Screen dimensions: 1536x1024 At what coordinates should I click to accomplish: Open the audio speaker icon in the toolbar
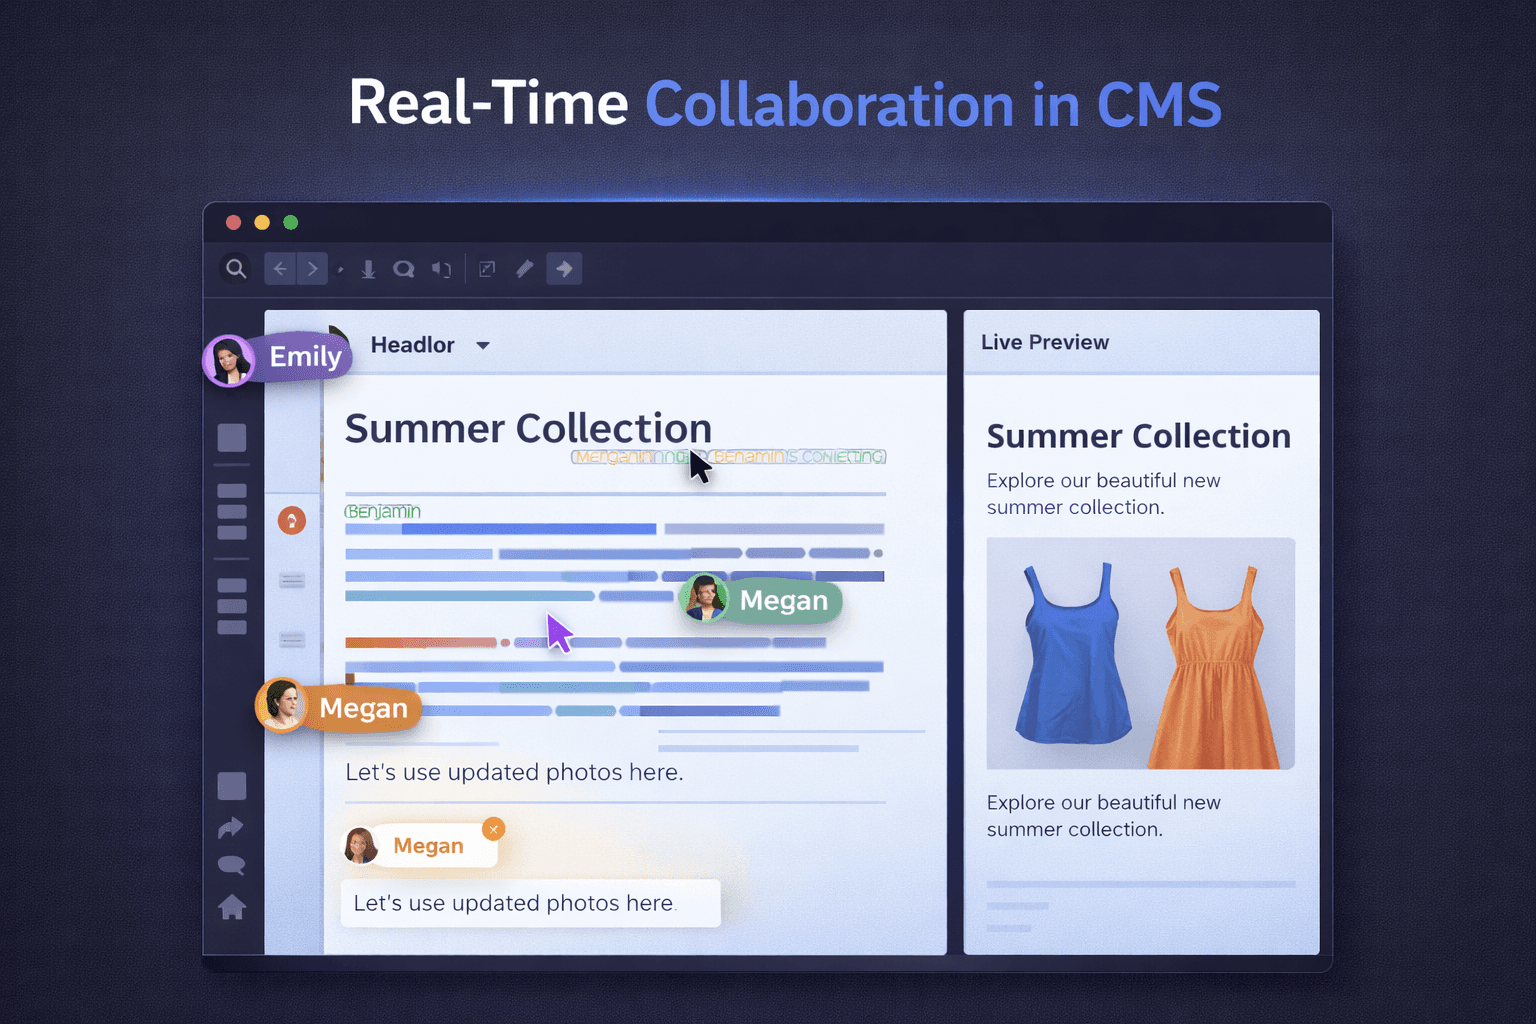point(442,268)
